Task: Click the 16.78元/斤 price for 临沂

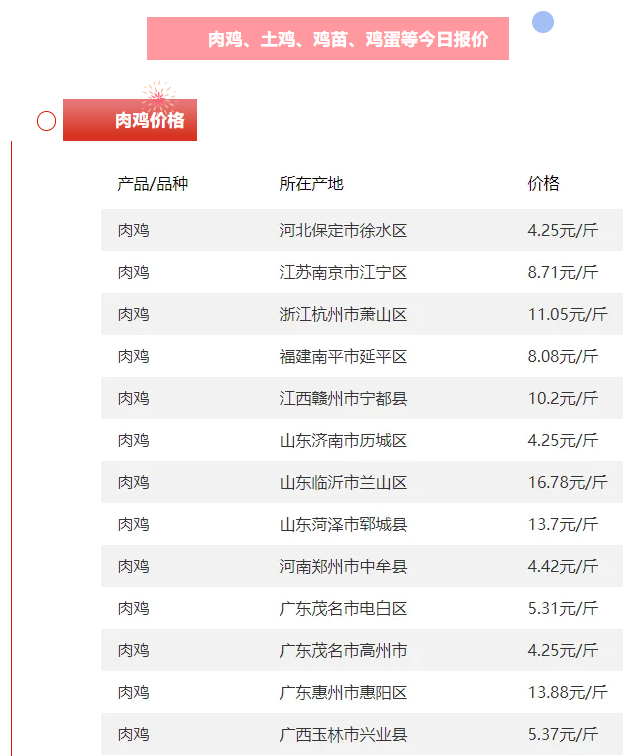Action: 567,483
